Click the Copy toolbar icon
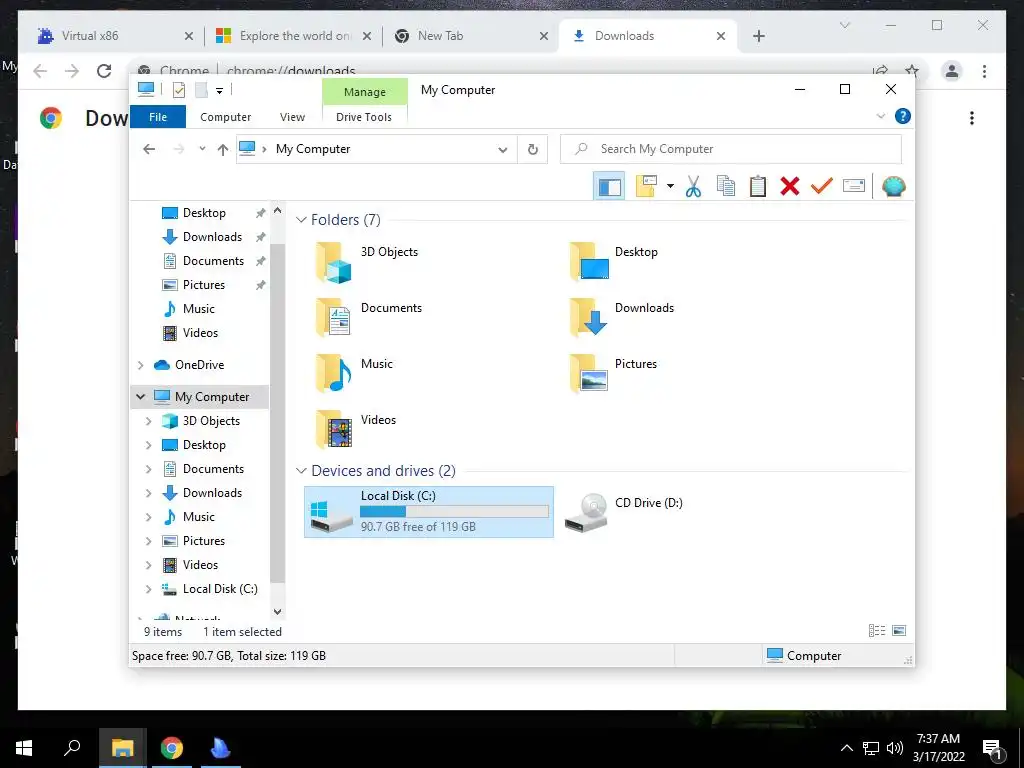The image size is (1024, 768). click(726, 187)
